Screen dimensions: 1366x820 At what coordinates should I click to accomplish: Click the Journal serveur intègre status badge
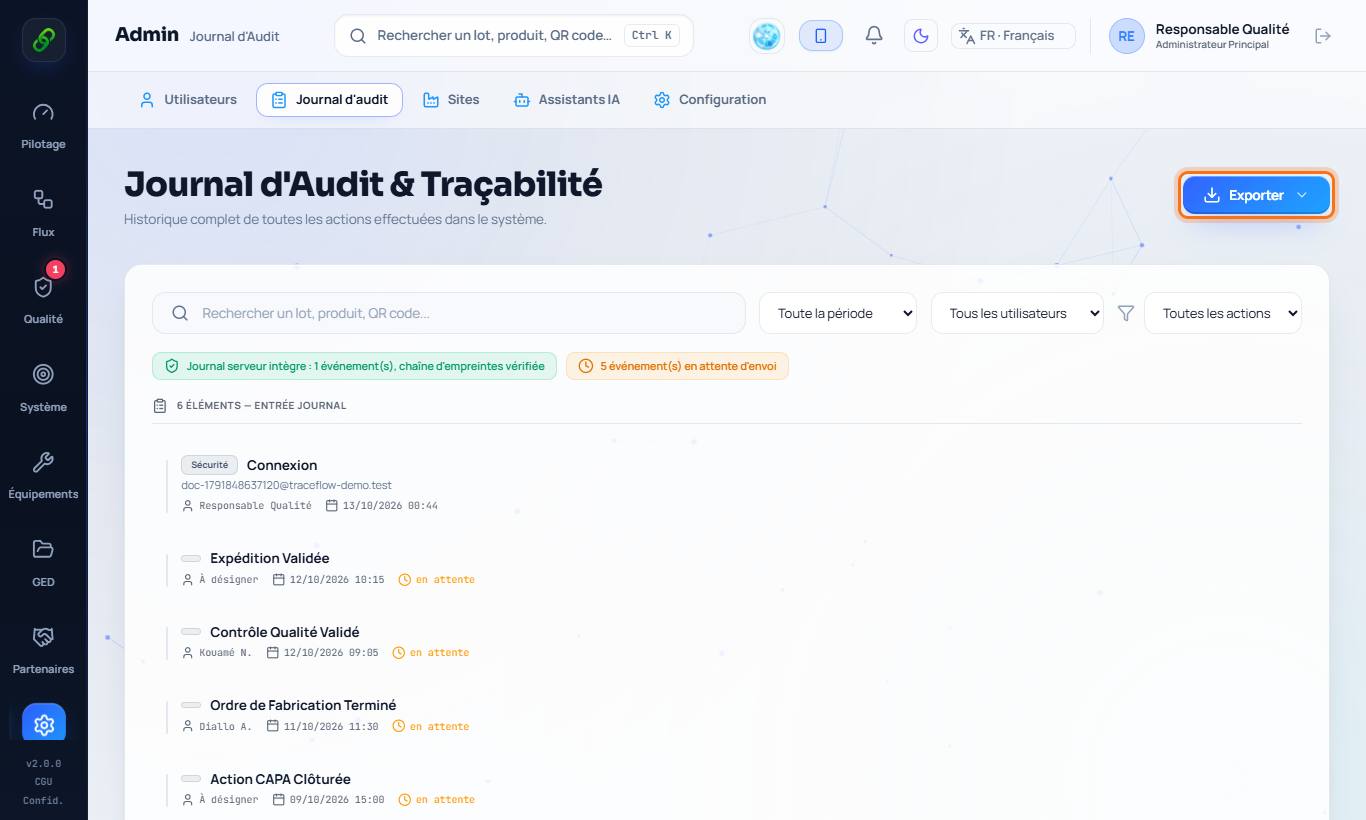[354, 366]
